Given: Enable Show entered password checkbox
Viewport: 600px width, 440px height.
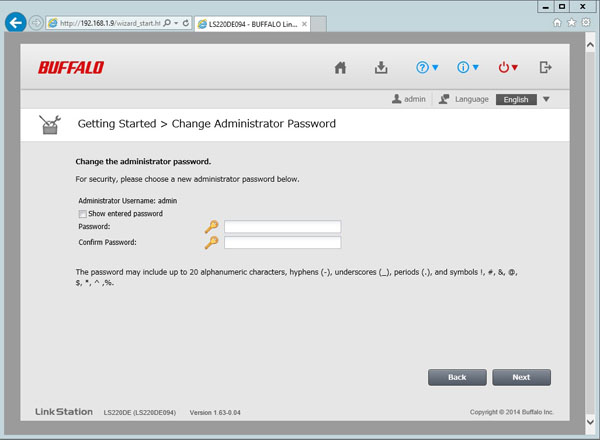Looking at the screenshot, I should pyautogui.click(x=82, y=214).
